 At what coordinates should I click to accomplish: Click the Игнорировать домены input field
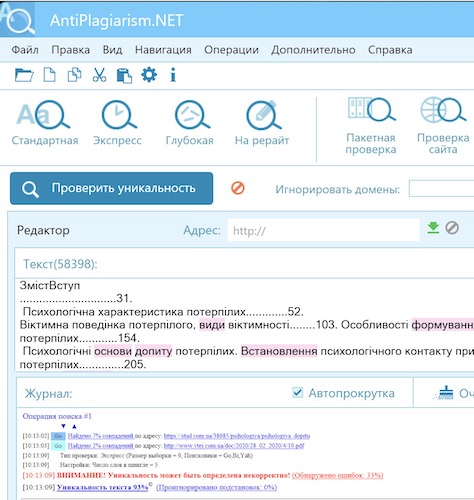[441, 189]
